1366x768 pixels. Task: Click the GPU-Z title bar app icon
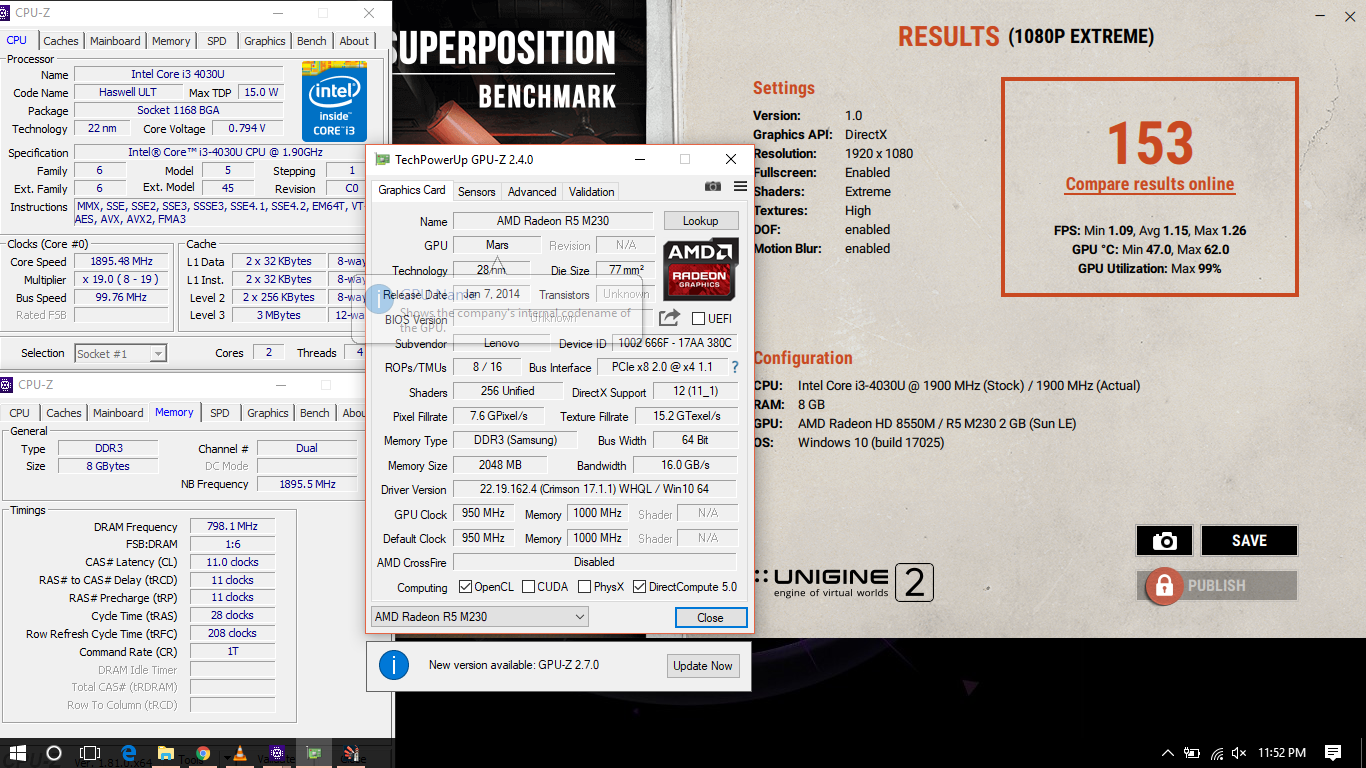click(x=382, y=159)
